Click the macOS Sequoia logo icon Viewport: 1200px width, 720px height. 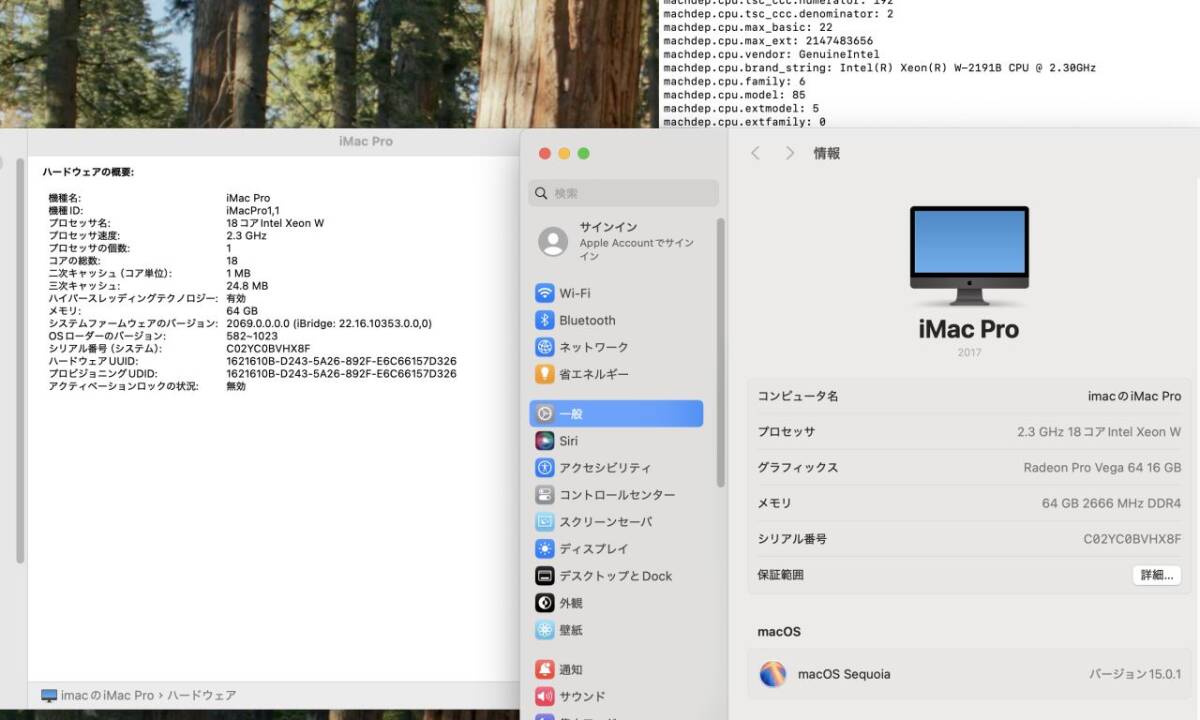(773, 674)
